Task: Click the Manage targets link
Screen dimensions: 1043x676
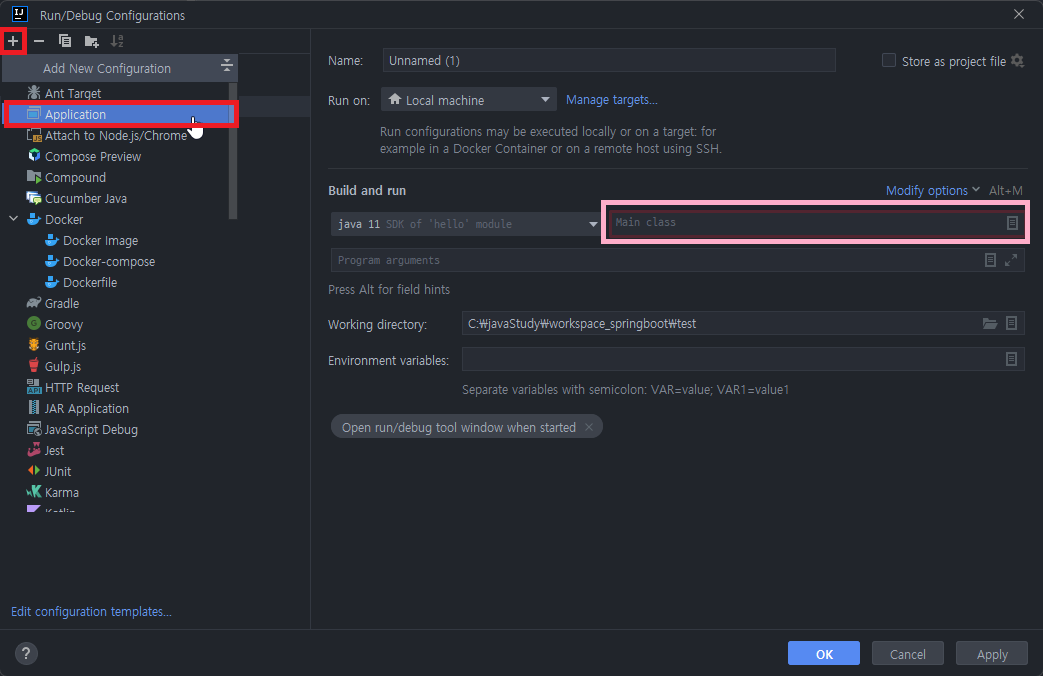Action: 611,100
